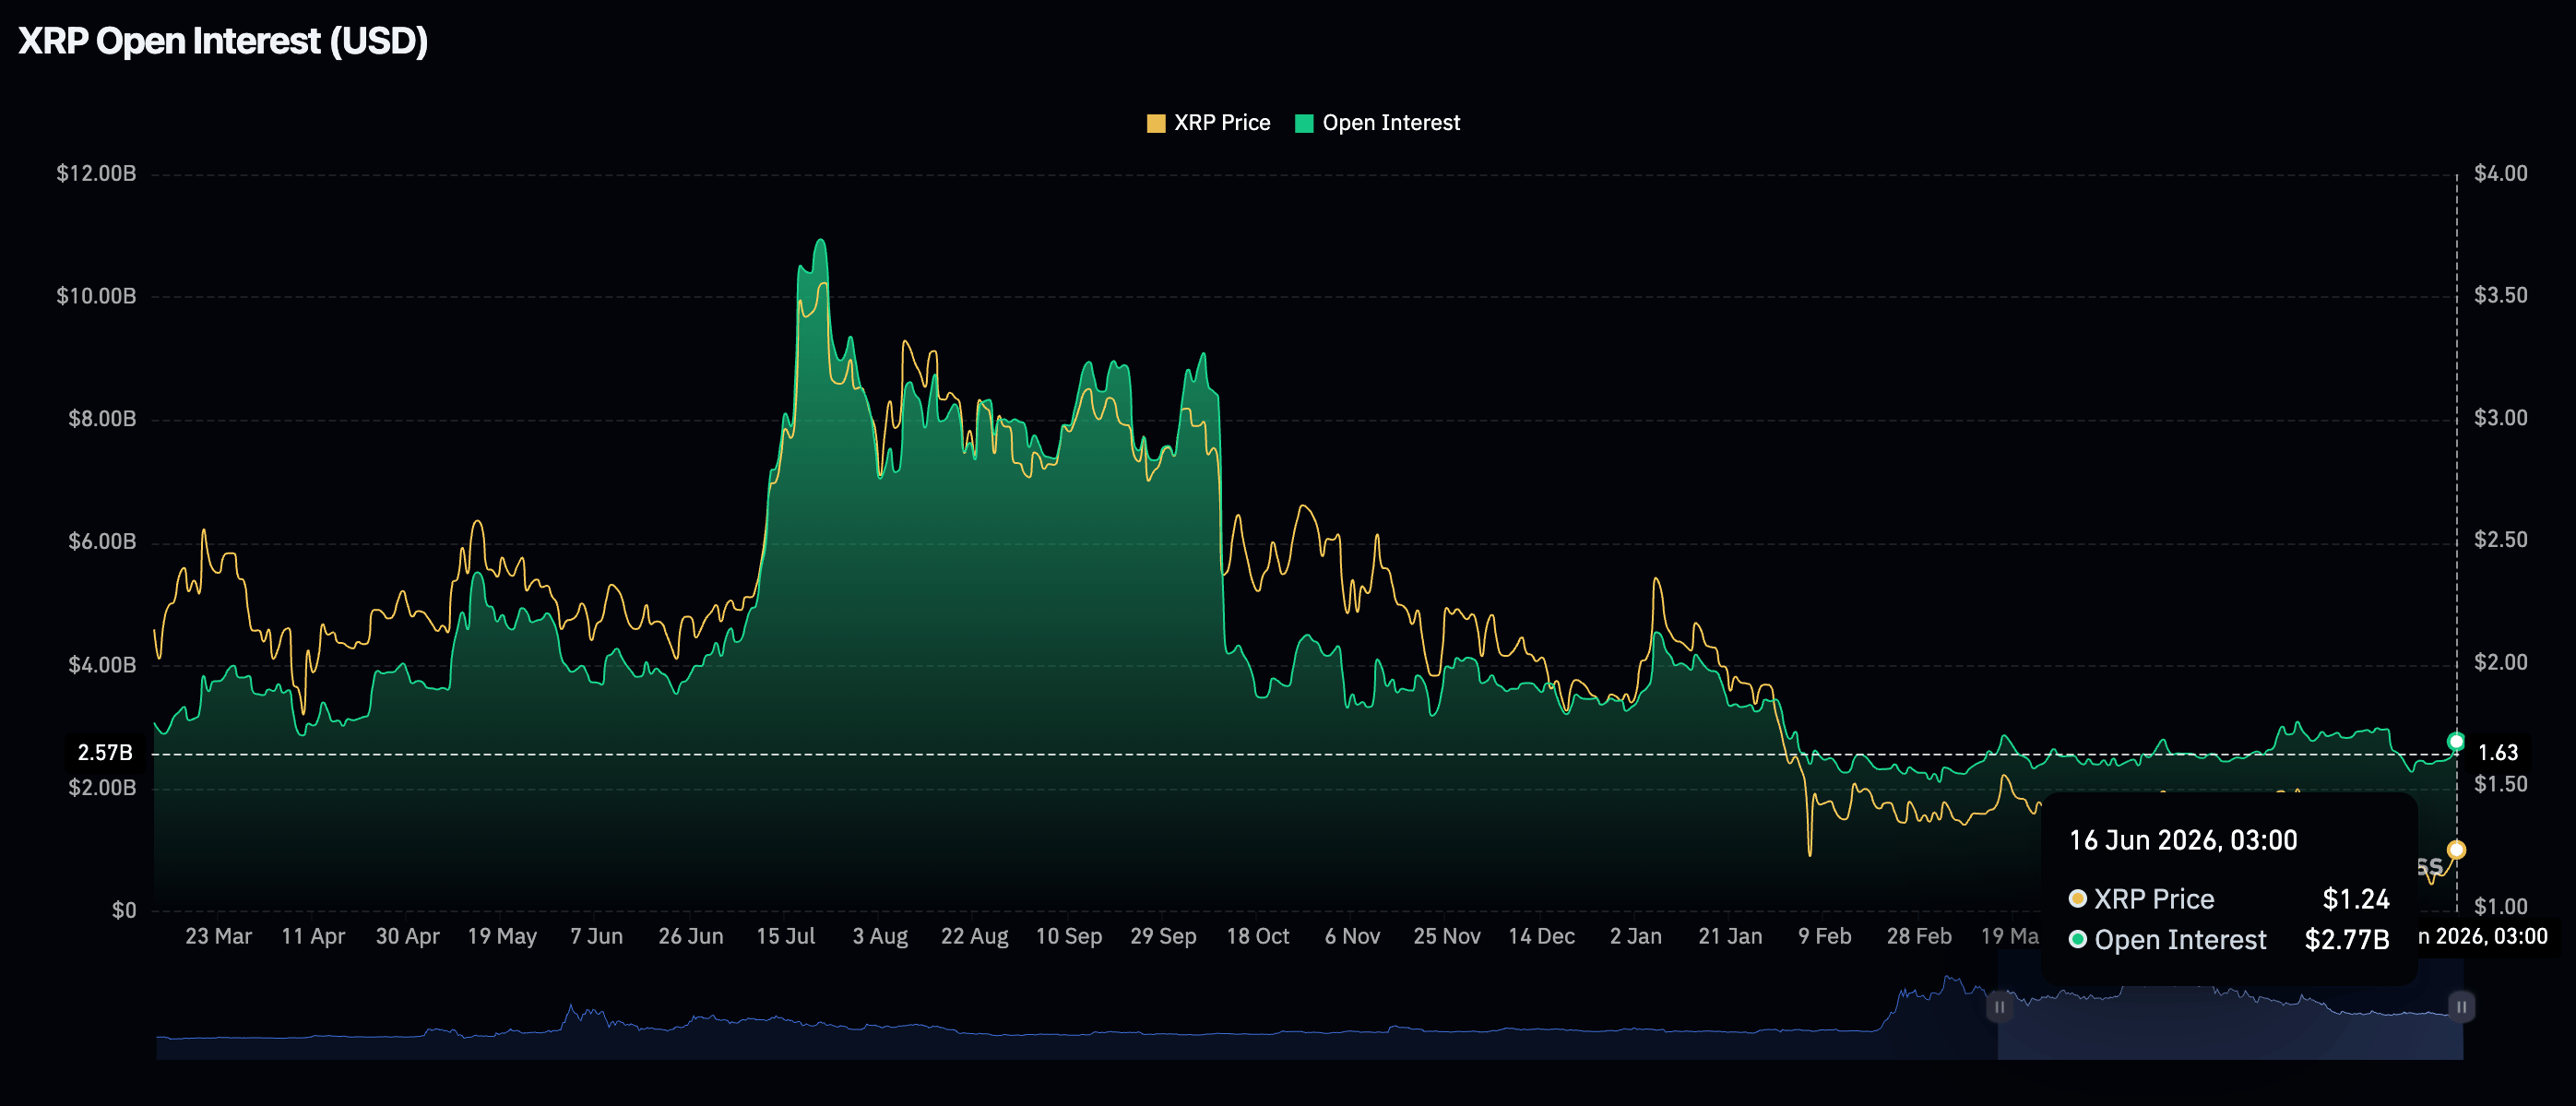
Task: Click the 19 May date label
Action: pos(502,937)
